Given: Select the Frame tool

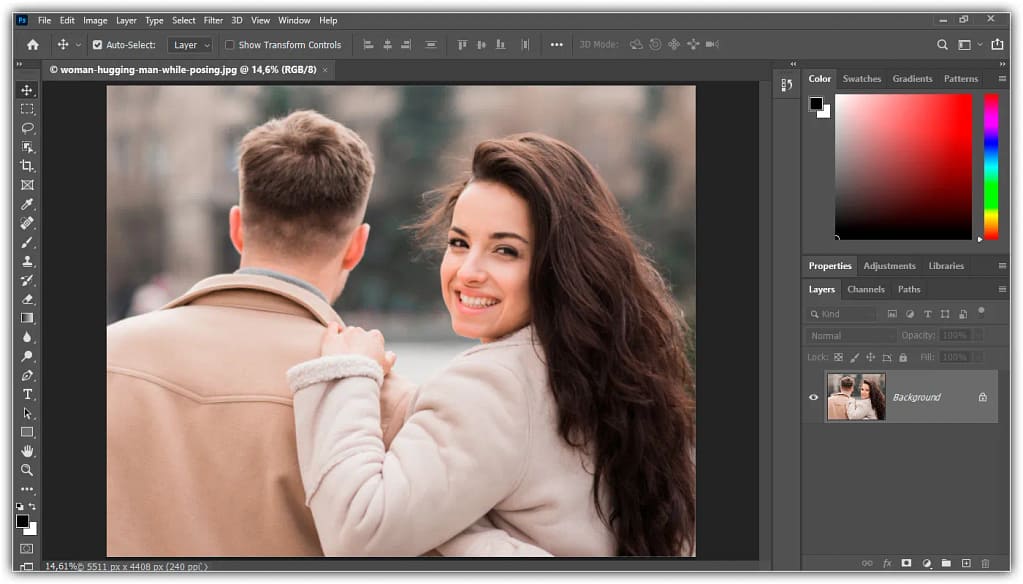Looking at the screenshot, I should 27,185.
